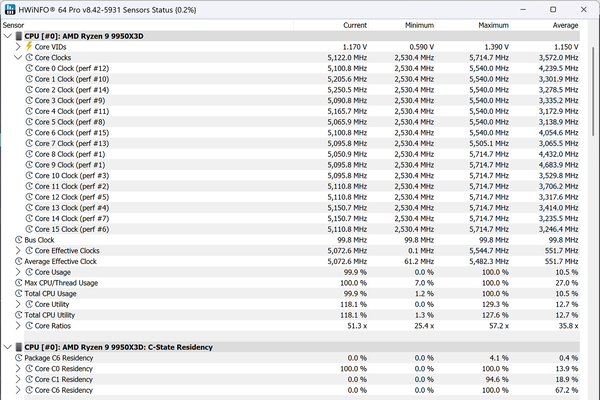Click the clock icon for Core 7 Clock (perf #13)
Viewport: 600px width, 400px height.
pos(29,143)
